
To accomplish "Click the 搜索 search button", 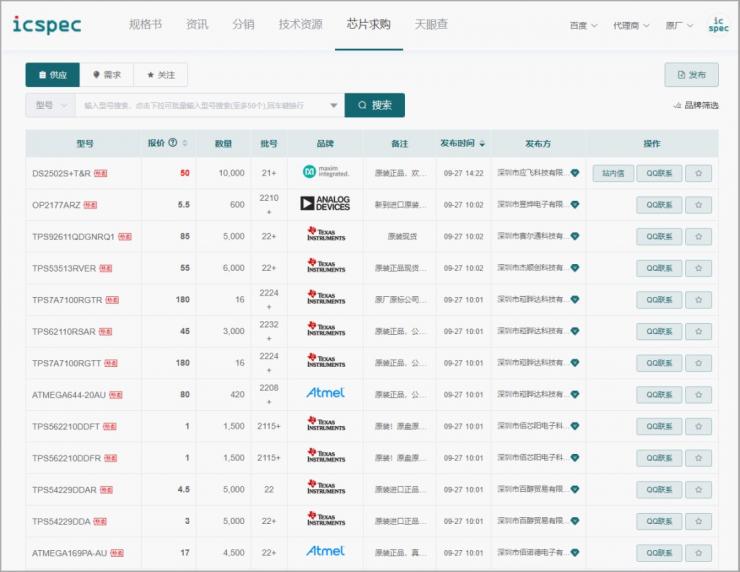I will pyautogui.click(x=375, y=105).
